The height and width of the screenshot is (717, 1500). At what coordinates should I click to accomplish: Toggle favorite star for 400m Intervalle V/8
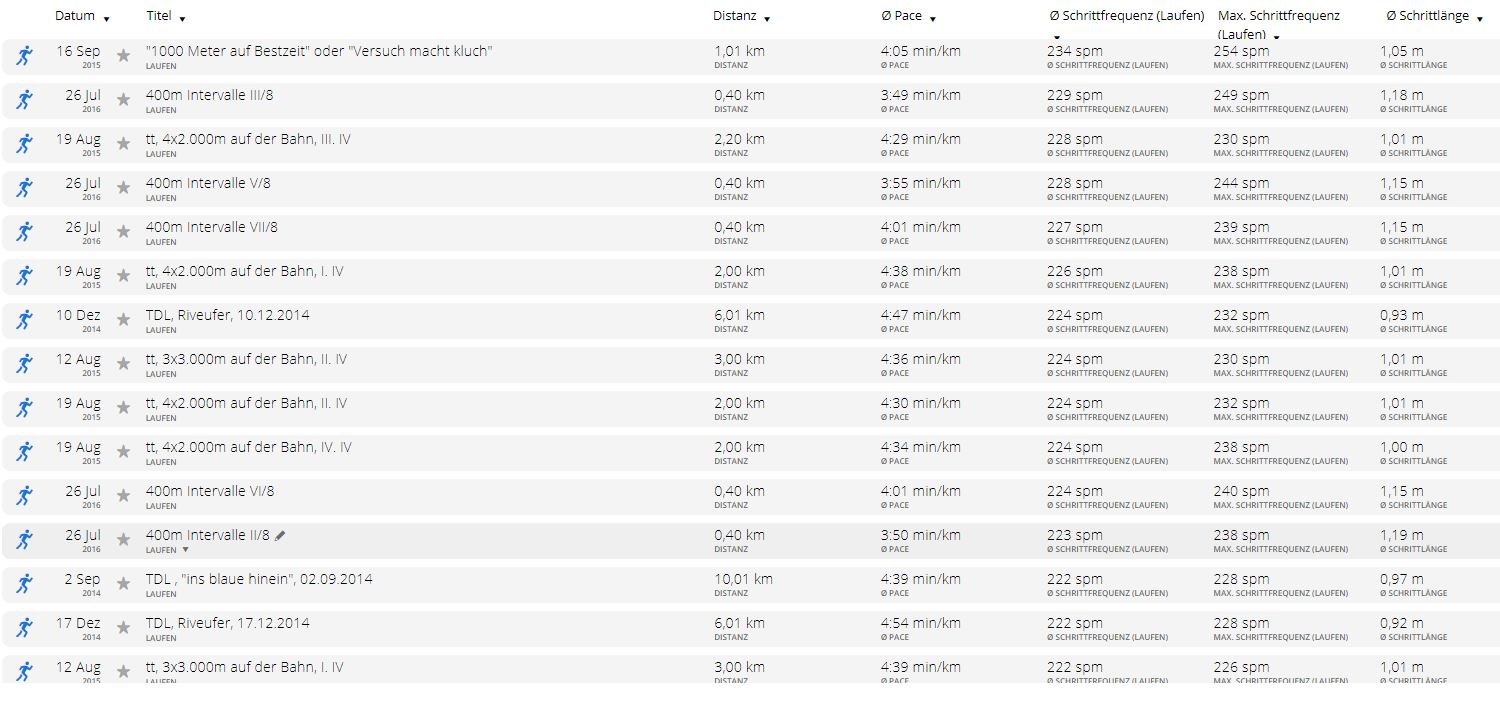coord(123,188)
